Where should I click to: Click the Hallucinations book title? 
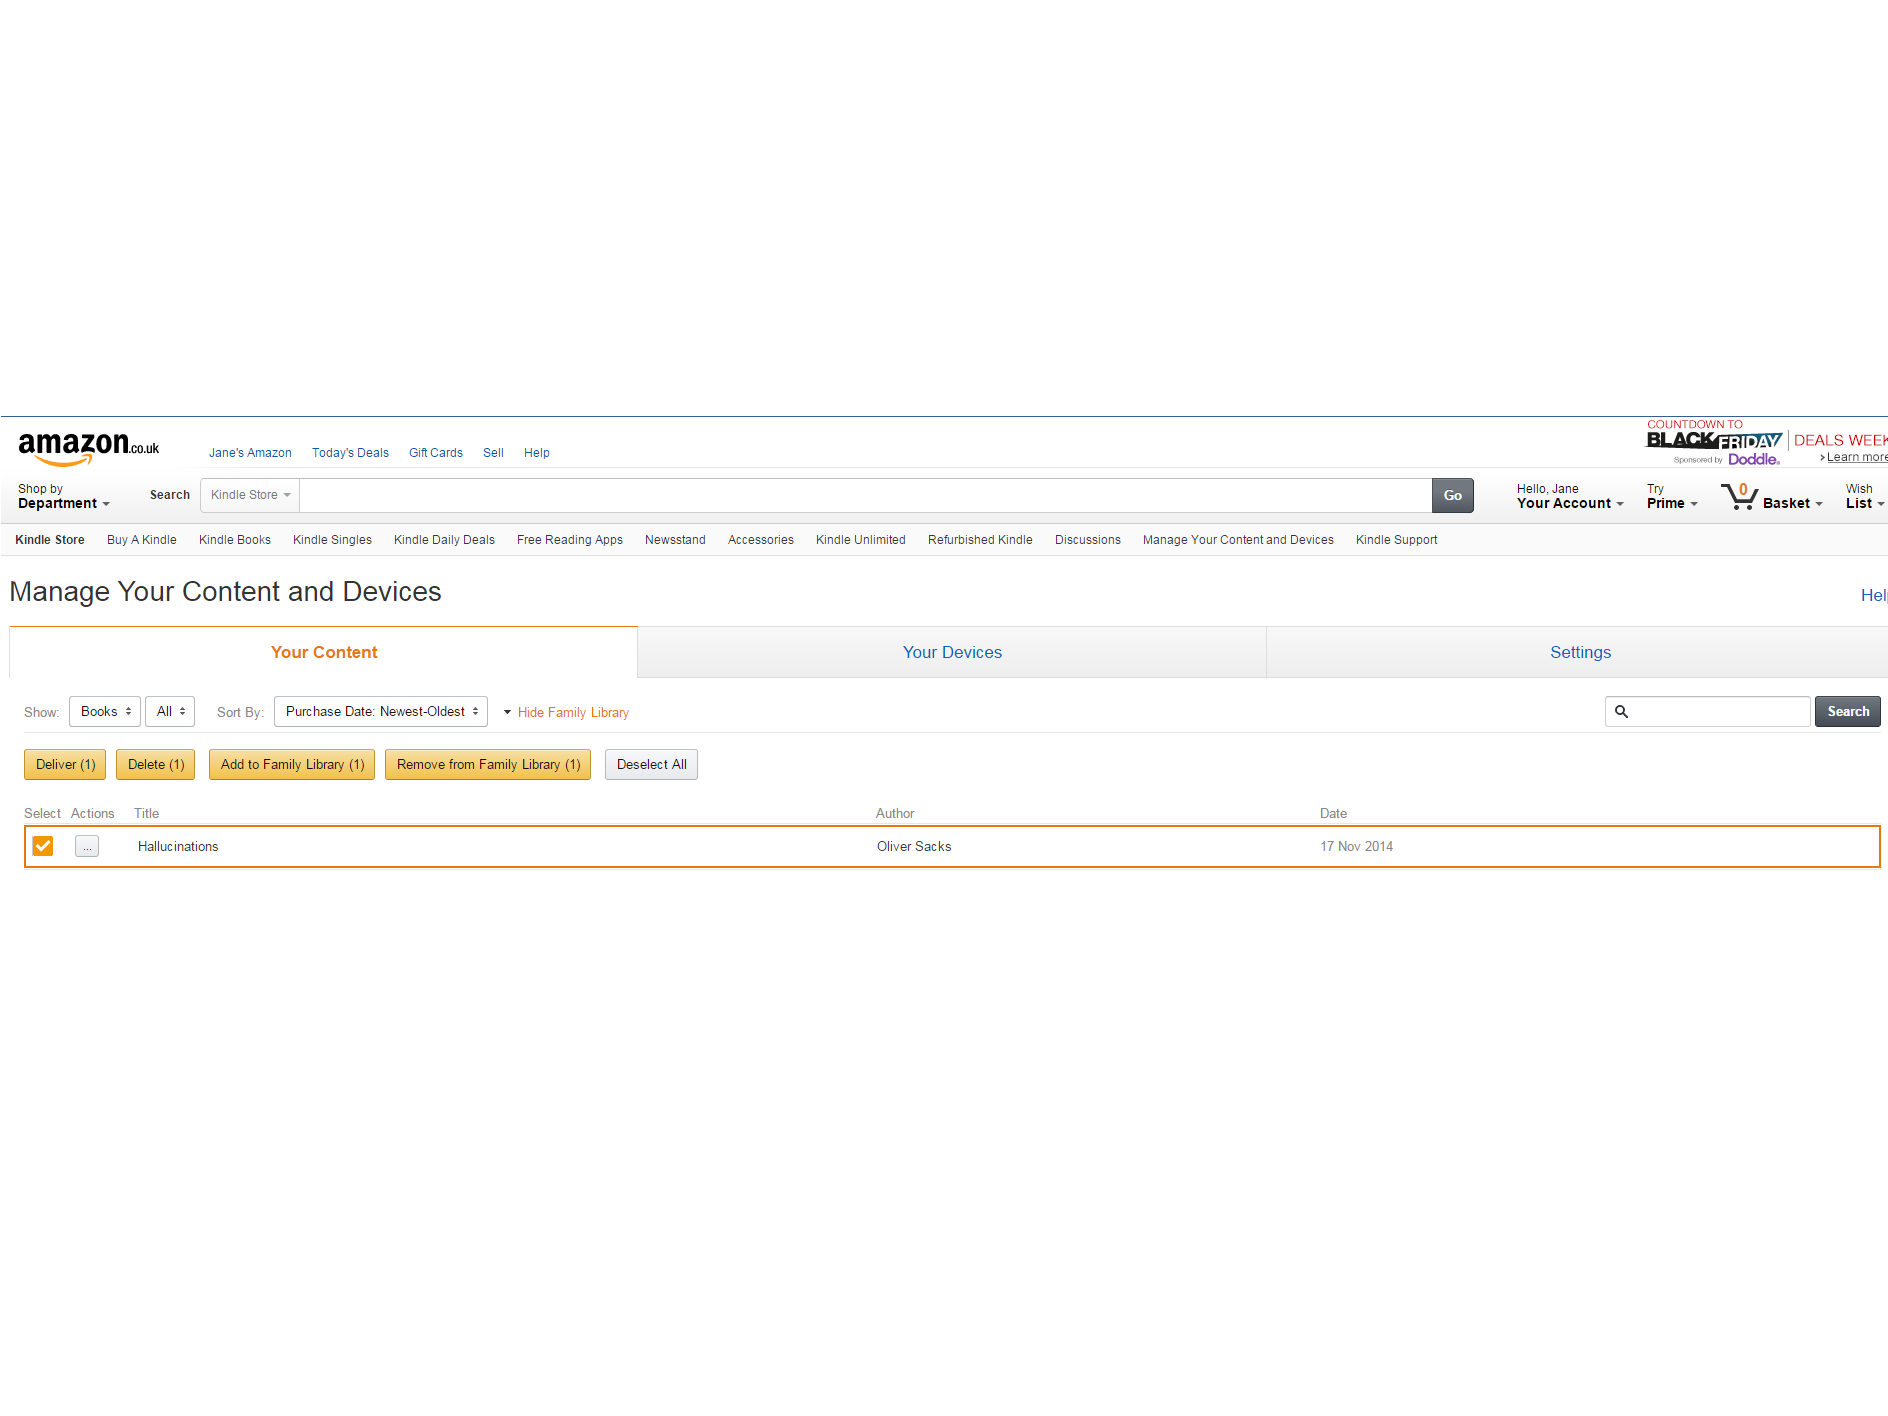click(x=178, y=847)
